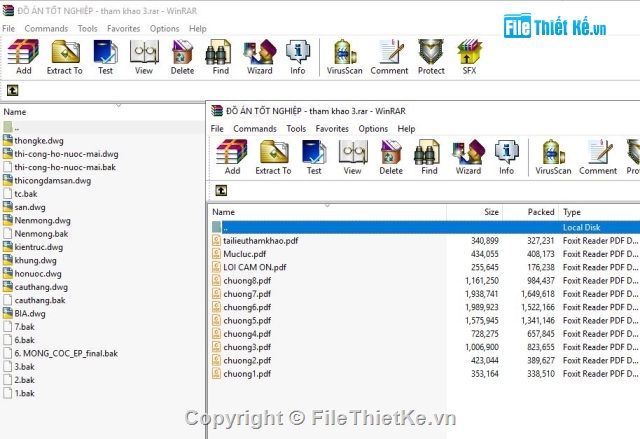The height and width of the screenshot is (439, 640).
Task: Go up one level in back window
Action: point(12,90)
